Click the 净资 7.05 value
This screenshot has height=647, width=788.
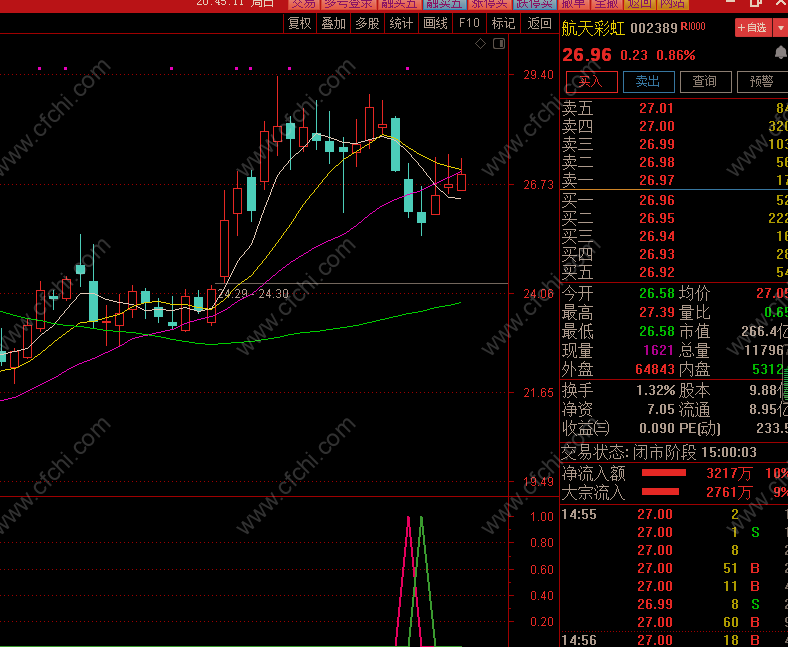661,410
